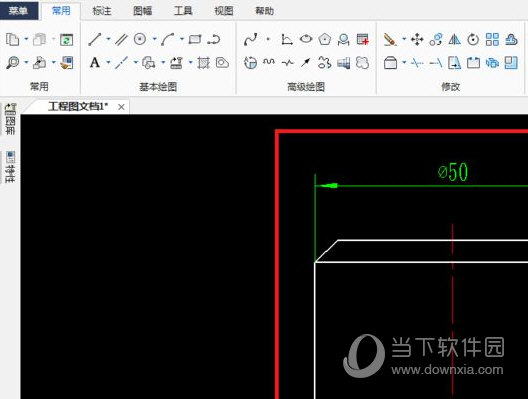Open the Fillet tool dropdown arrow
This screenshot has height=399, width=528.
pos(404,62)
